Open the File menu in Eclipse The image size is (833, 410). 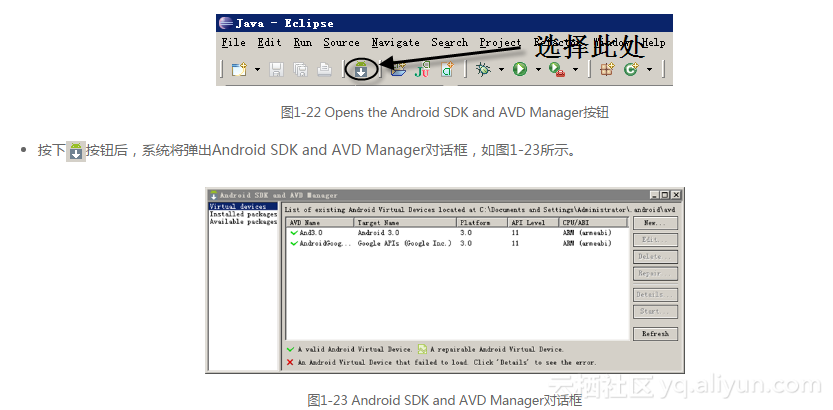click(234, 42)
